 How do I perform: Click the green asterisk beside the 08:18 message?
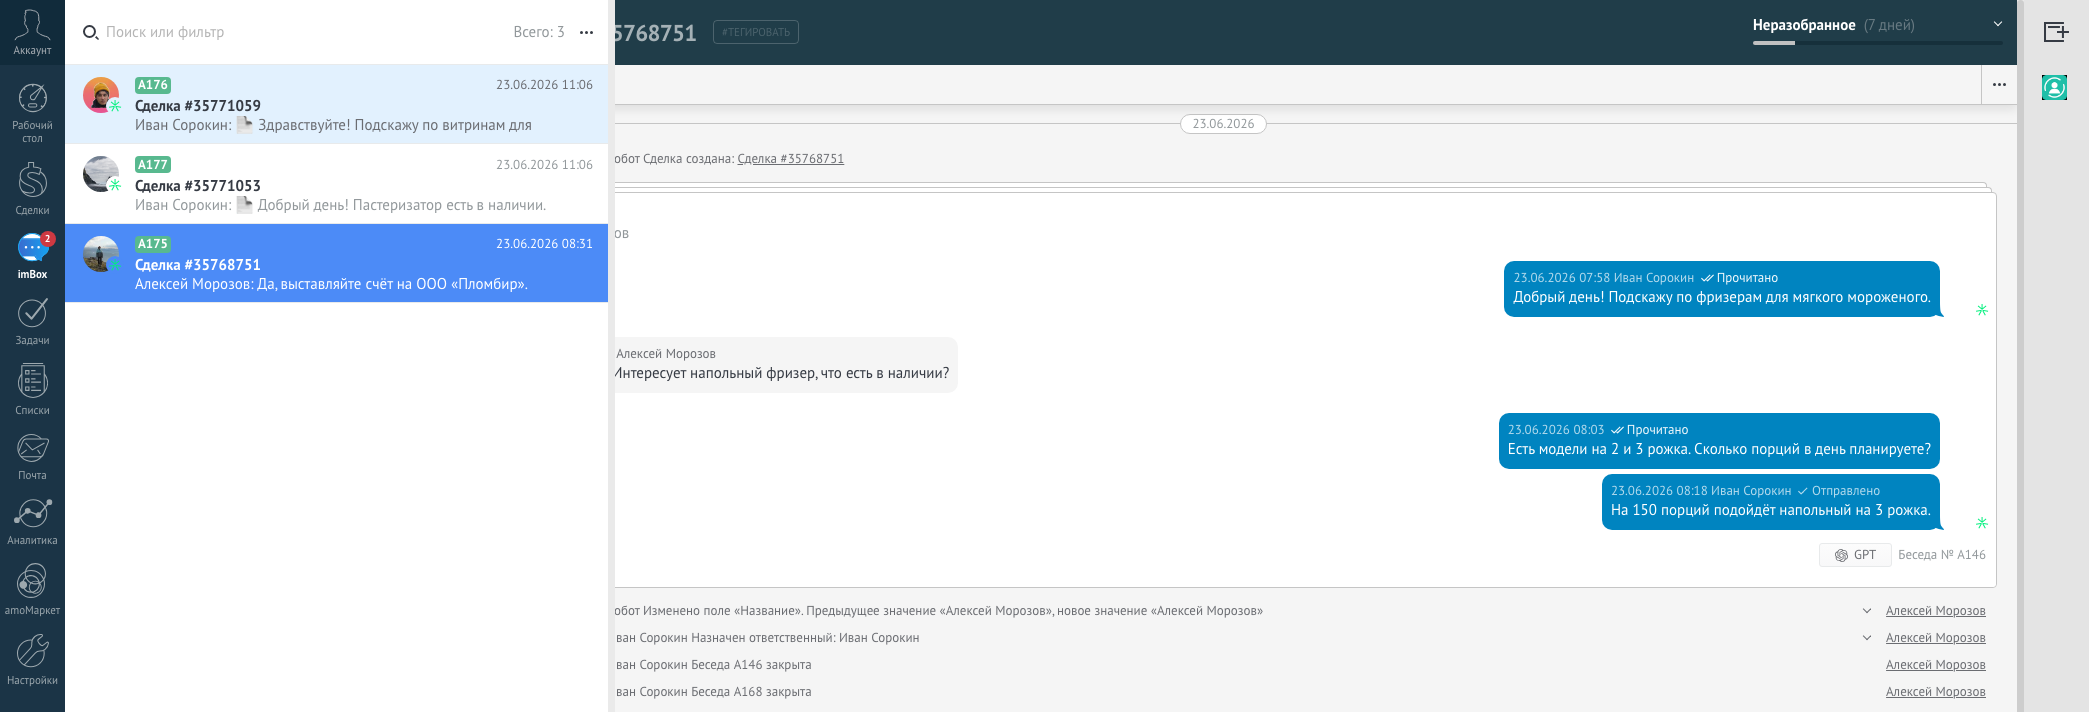1981,523
